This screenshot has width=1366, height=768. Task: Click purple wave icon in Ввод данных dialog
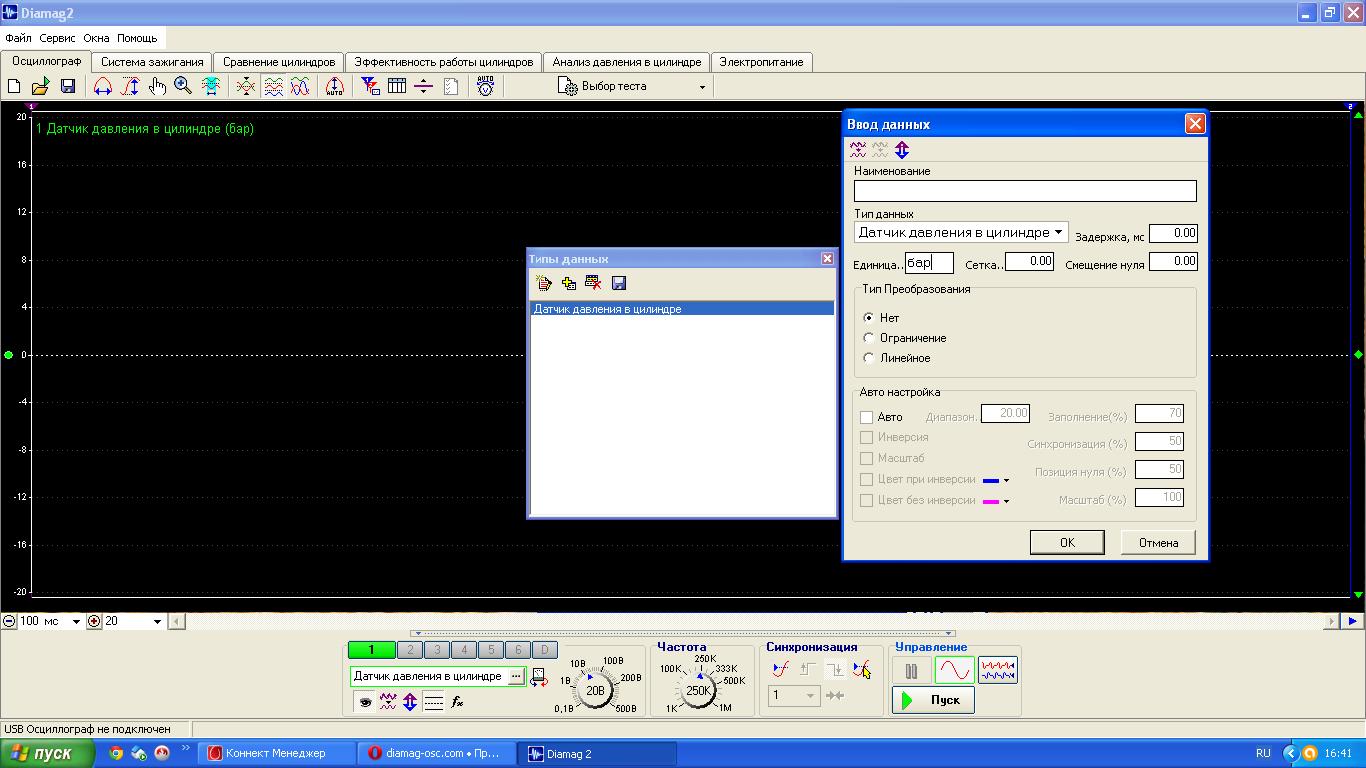pyautogui.click(x=858, y=150)
